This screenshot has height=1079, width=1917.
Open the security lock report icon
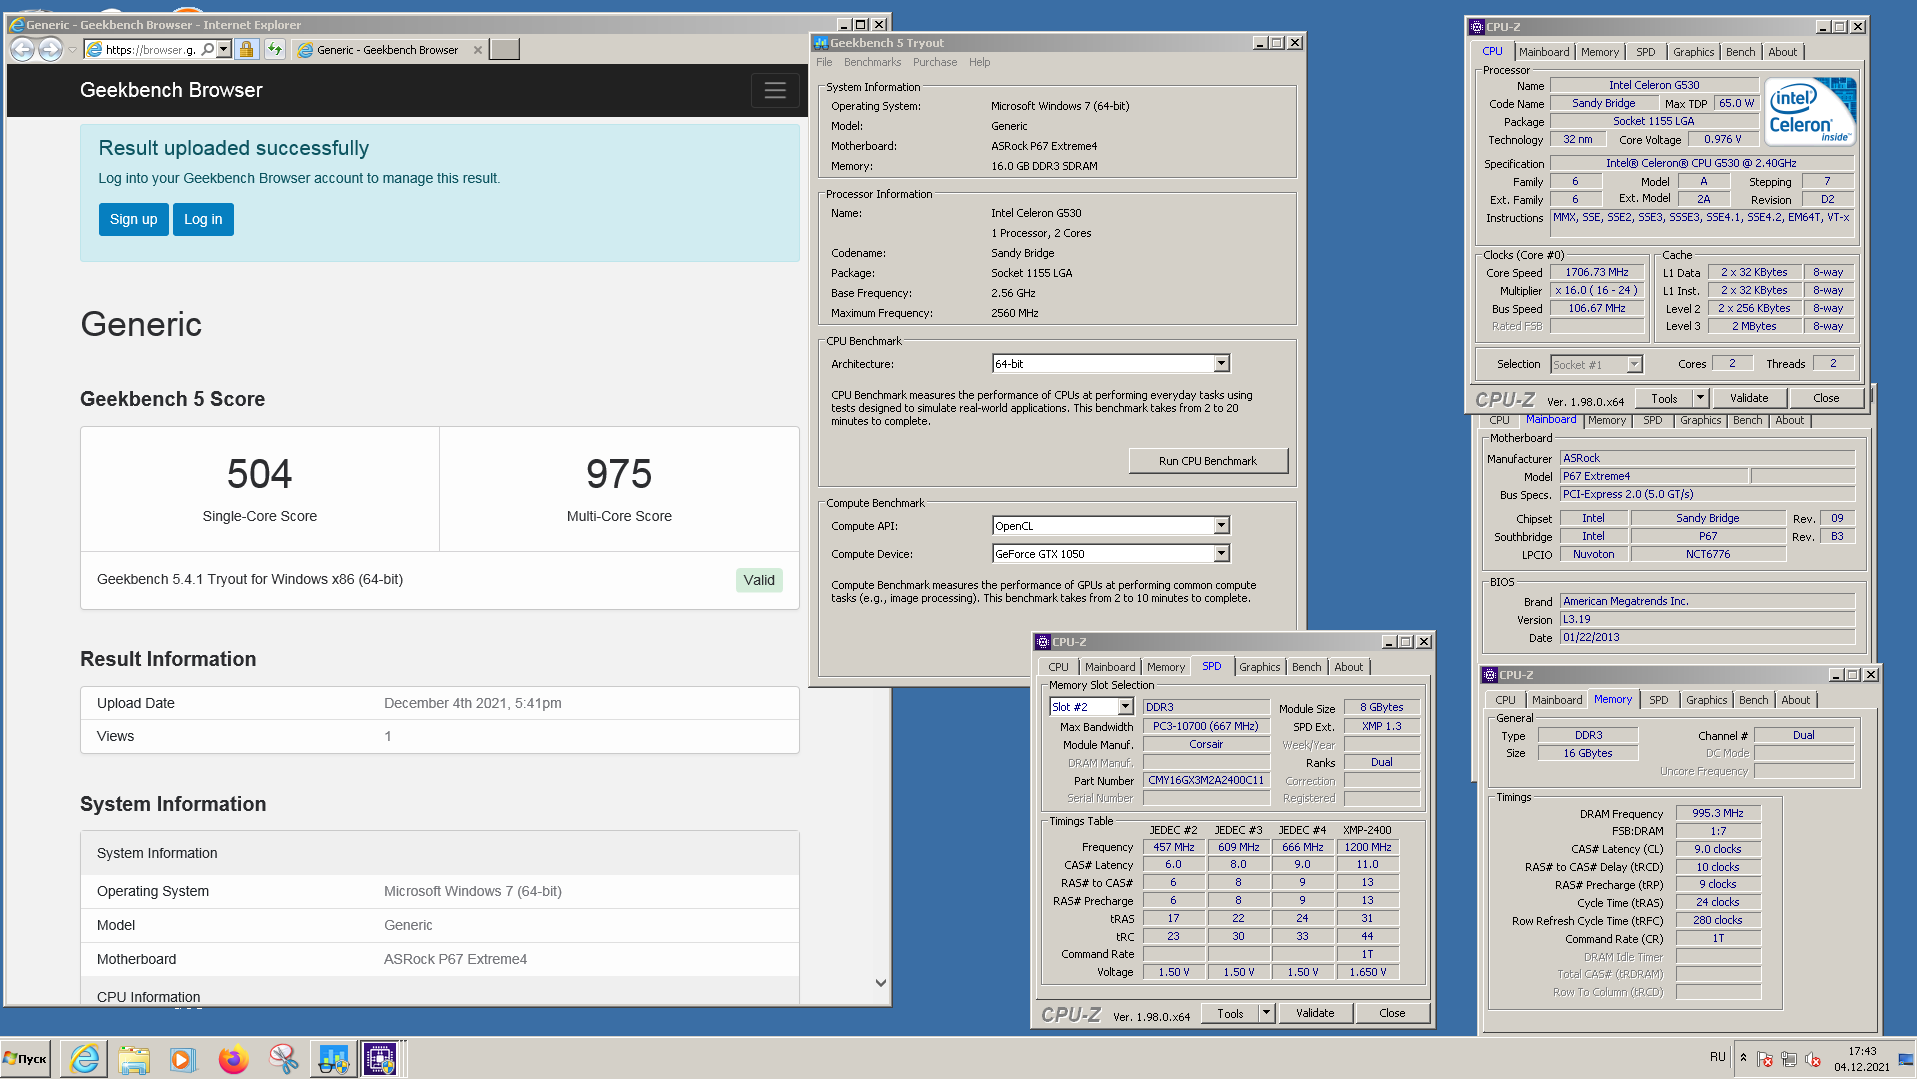pos(247,49)
